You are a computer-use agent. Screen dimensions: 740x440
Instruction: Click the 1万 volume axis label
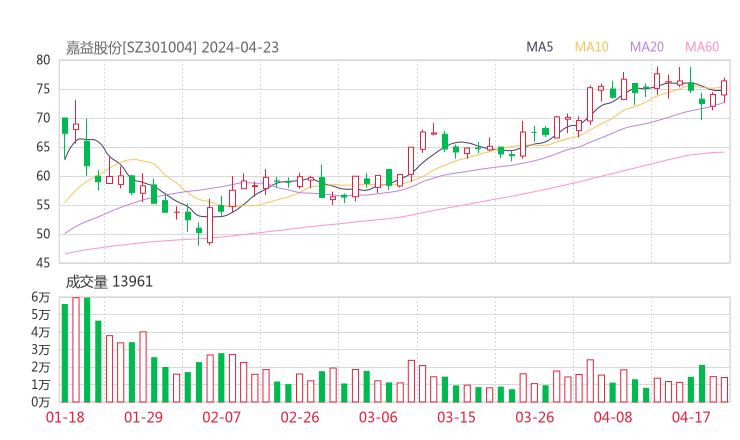click(x=41, y=385)
